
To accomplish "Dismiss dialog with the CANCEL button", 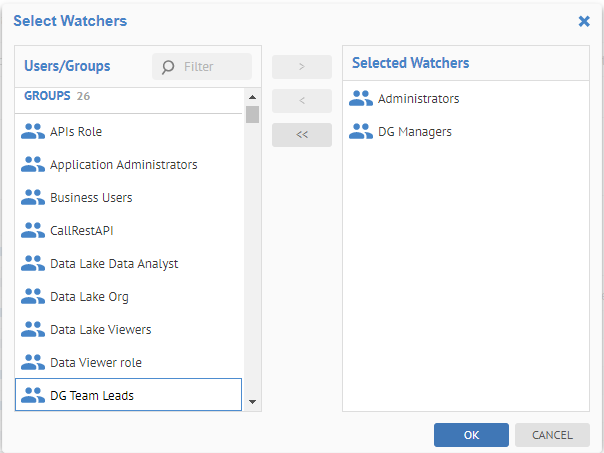I will pos(552,435).
